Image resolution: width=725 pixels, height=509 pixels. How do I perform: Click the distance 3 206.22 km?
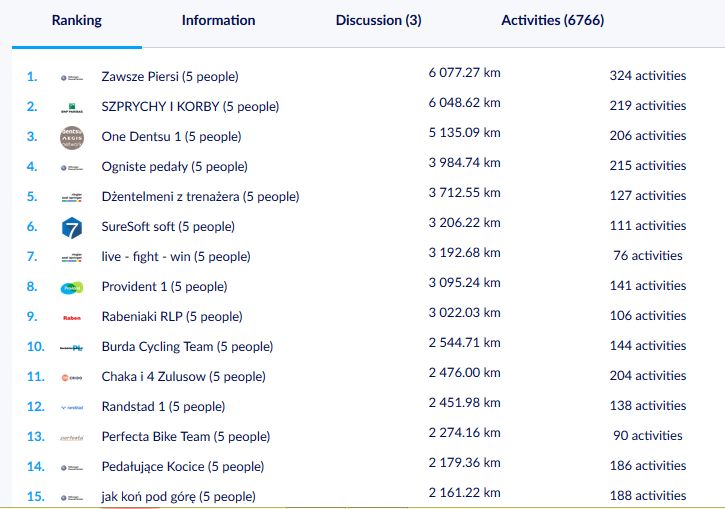[464, 223]
